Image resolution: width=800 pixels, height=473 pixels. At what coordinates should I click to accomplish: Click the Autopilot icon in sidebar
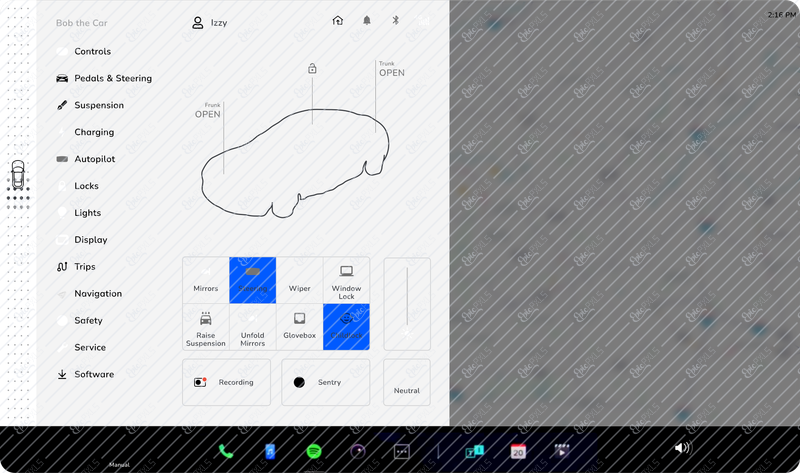[x=62, y=159]
